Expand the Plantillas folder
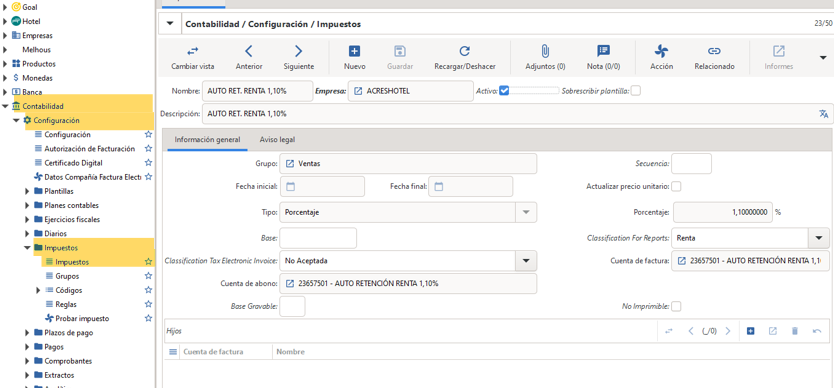This screenshot has width=834, height=388. click(x=28, y=191)
